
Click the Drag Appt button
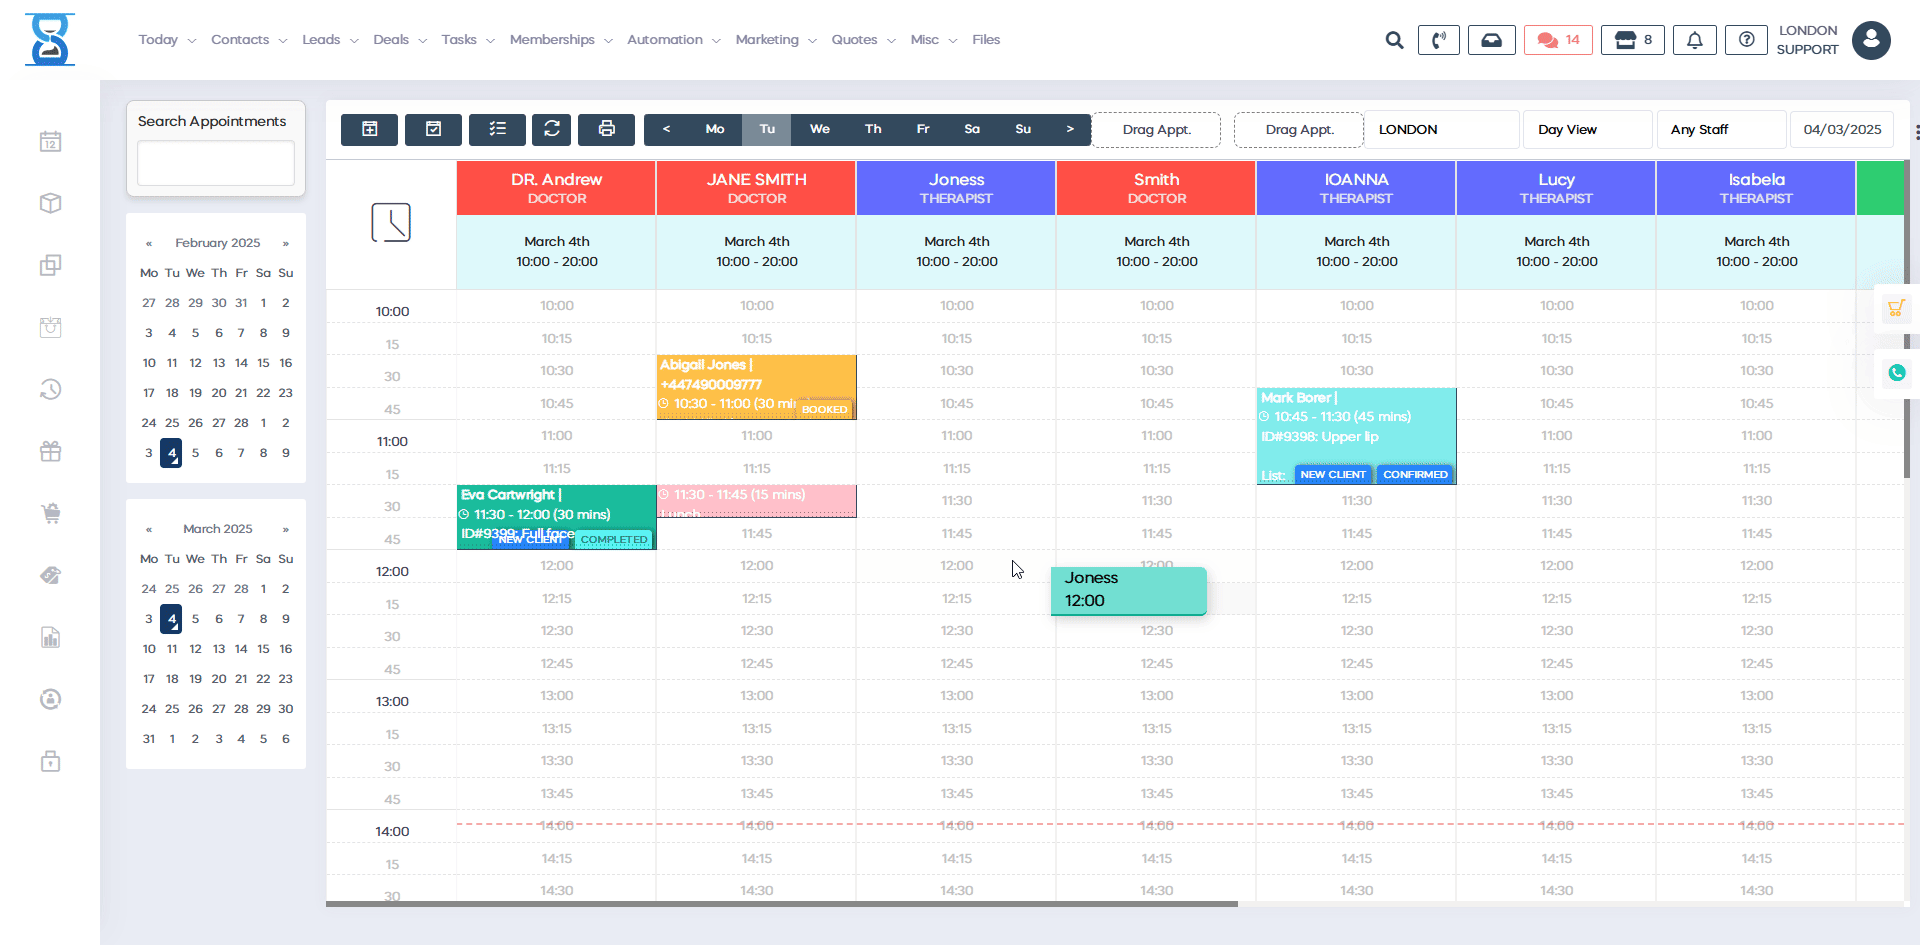coord(1156,129)
